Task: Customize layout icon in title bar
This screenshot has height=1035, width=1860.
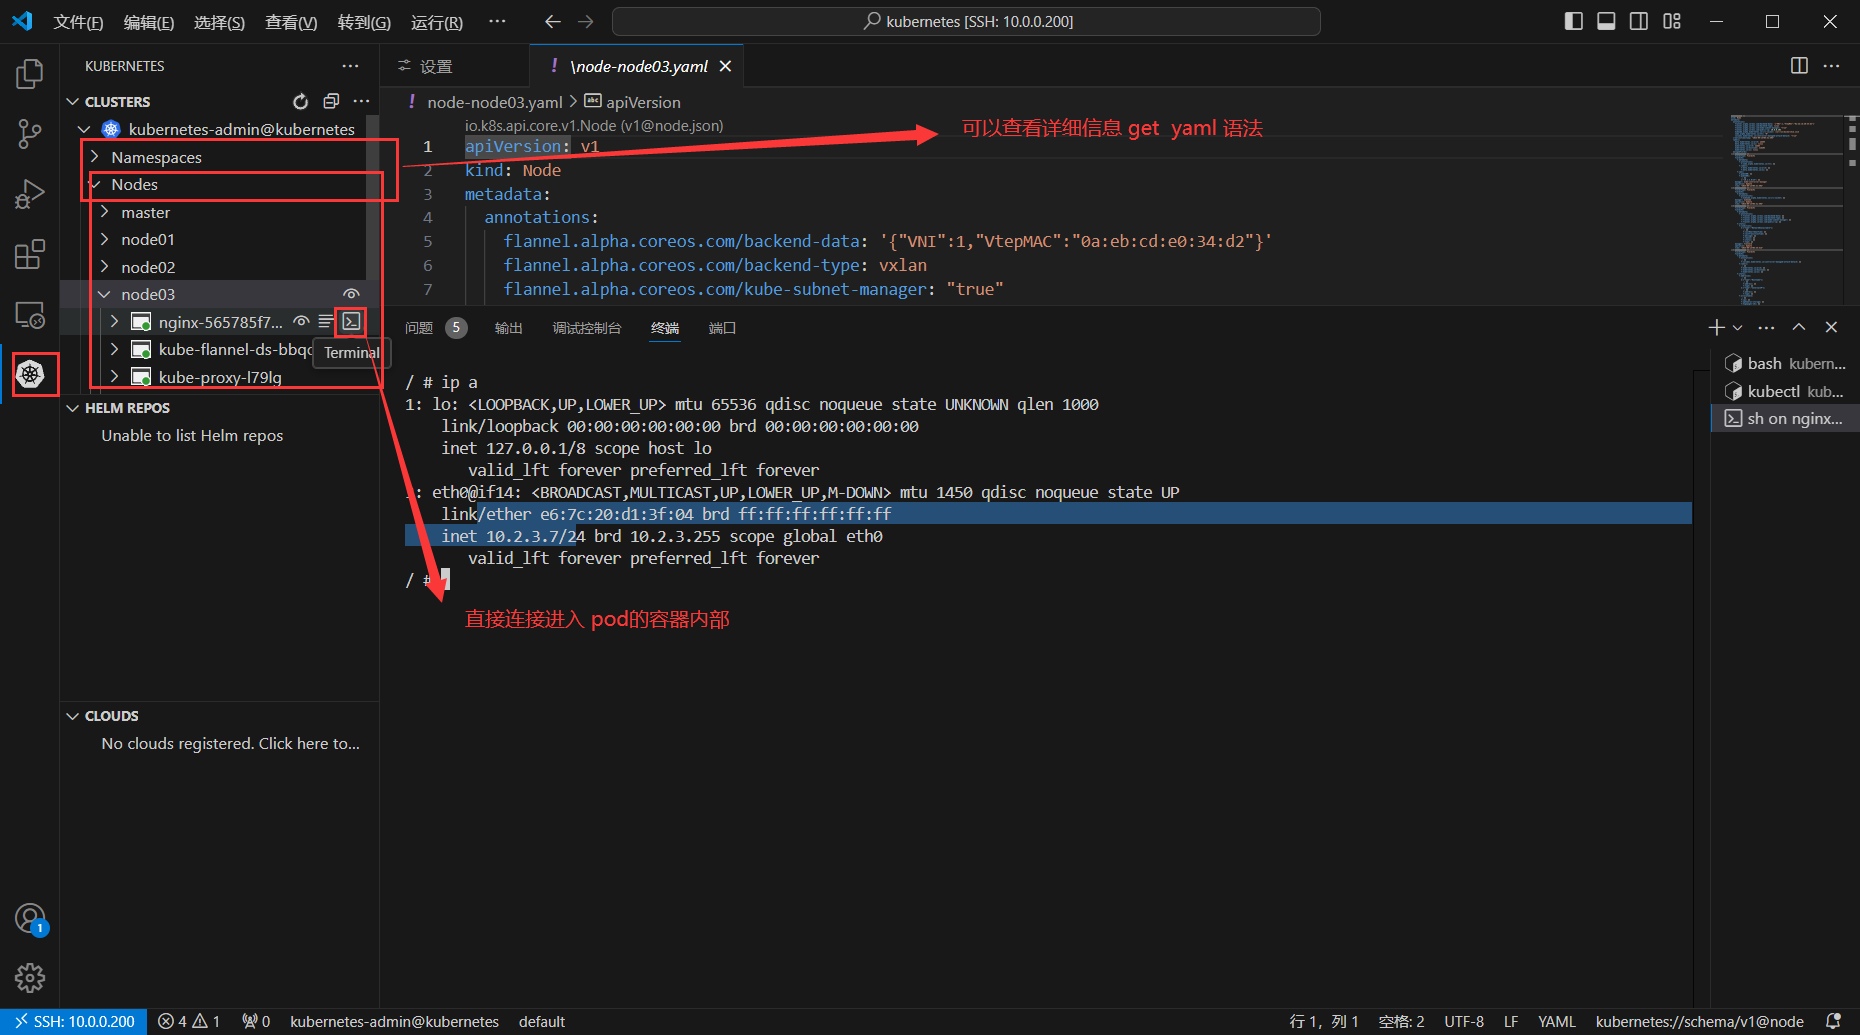Action: tap(1672, 21)
